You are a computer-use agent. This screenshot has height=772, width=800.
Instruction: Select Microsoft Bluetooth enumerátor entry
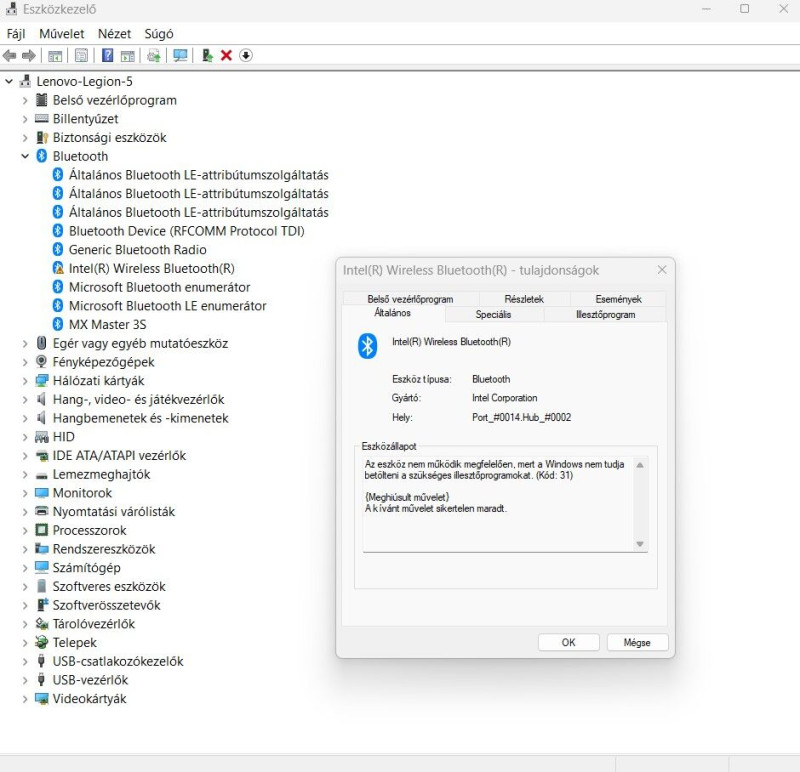(159, 287)
